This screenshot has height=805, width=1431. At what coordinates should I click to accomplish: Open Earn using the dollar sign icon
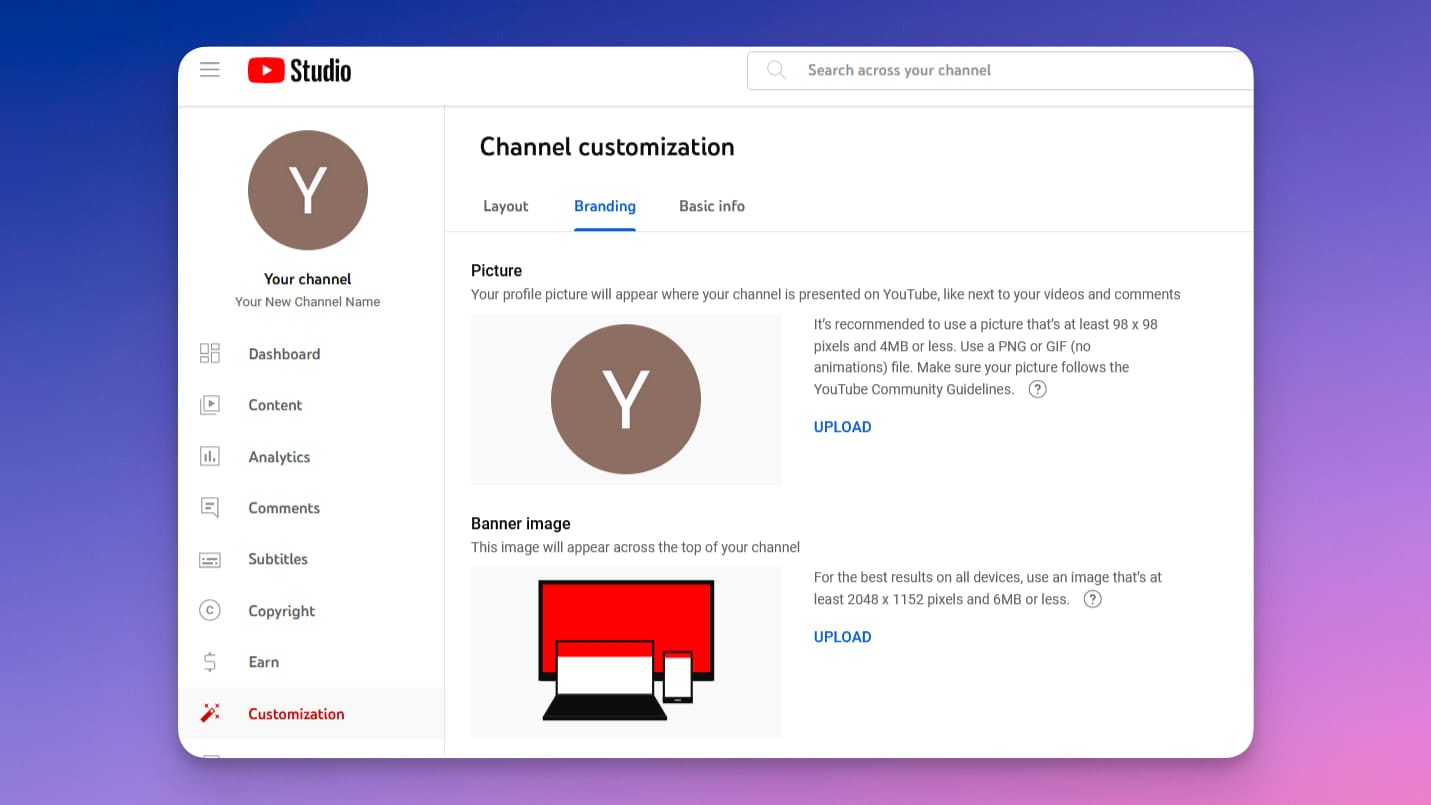[210, 661]
